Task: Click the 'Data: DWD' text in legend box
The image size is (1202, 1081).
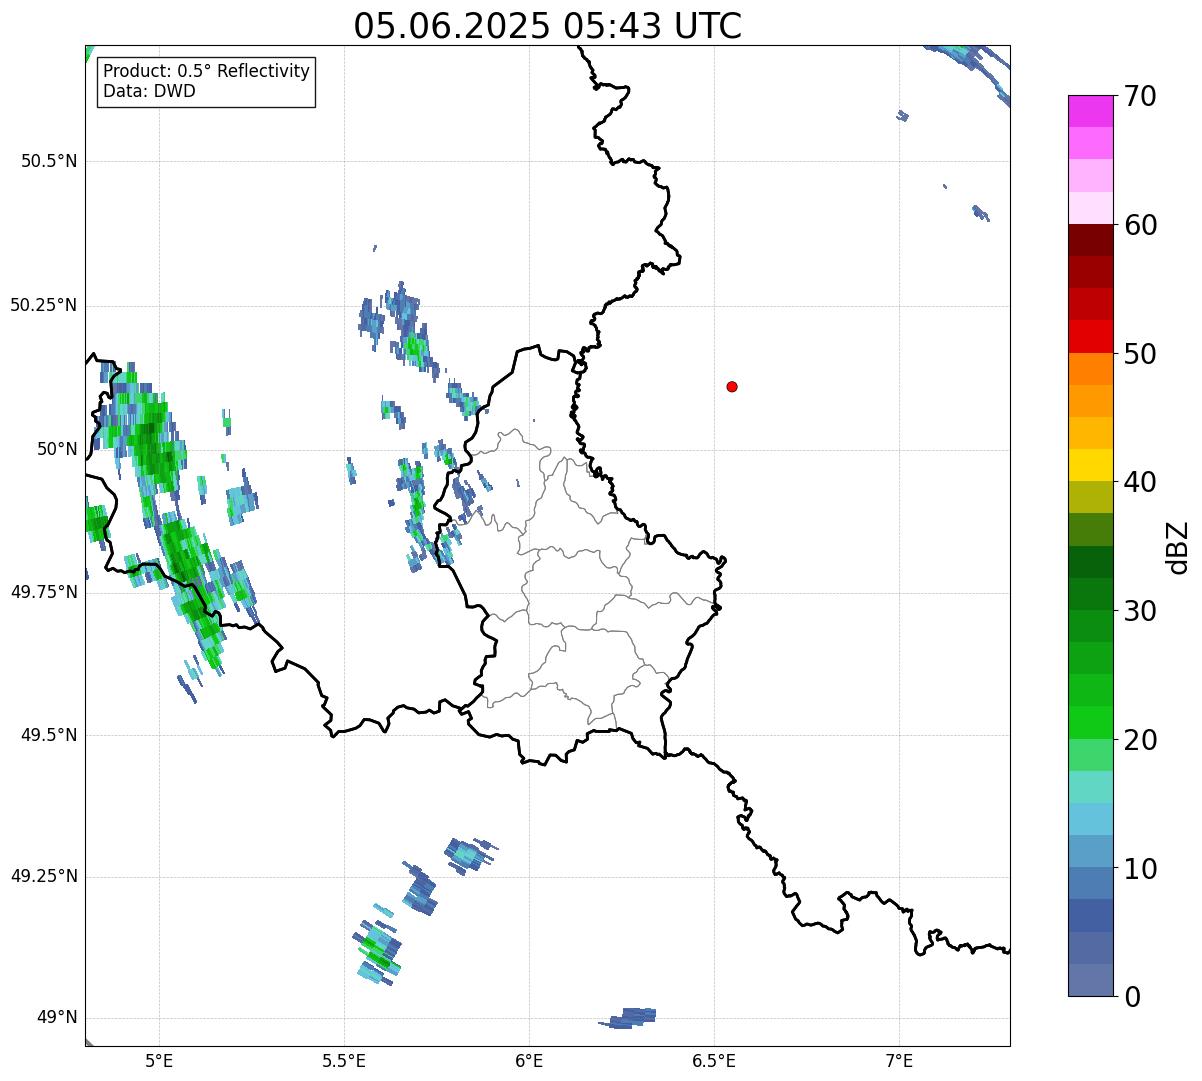Action: (x=149, y=91)
